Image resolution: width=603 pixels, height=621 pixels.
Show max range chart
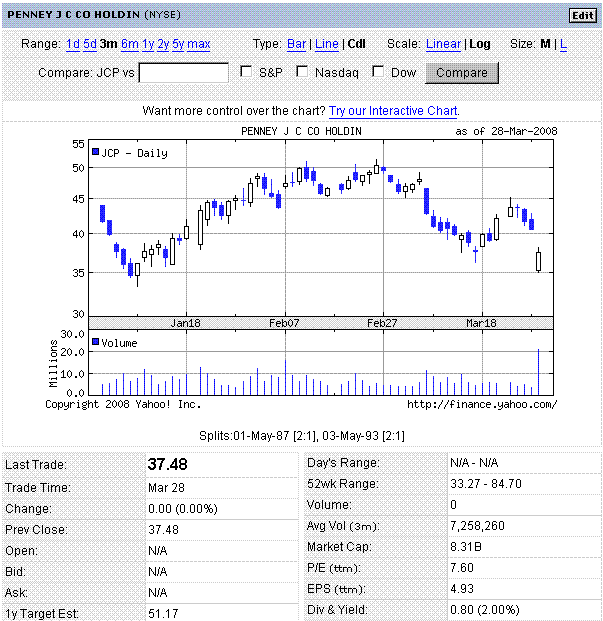click(199, 44)
